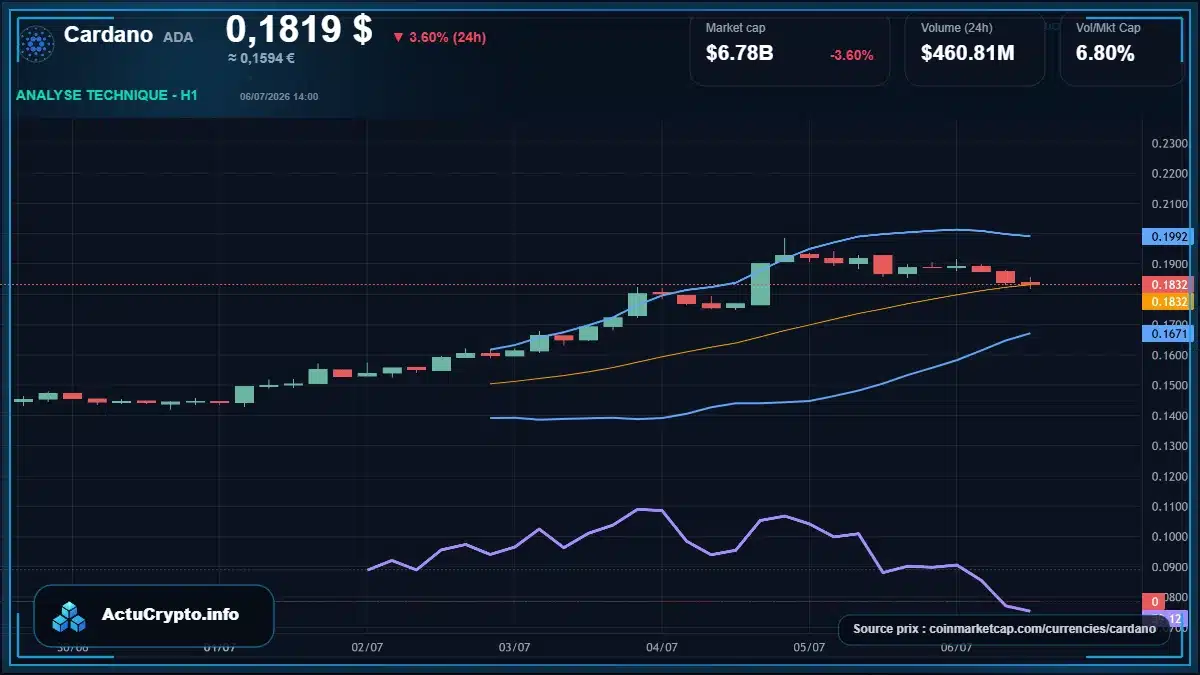Click the 04/07 date axis label
This screenshot has height=675, width=1200.
point(662,648)
